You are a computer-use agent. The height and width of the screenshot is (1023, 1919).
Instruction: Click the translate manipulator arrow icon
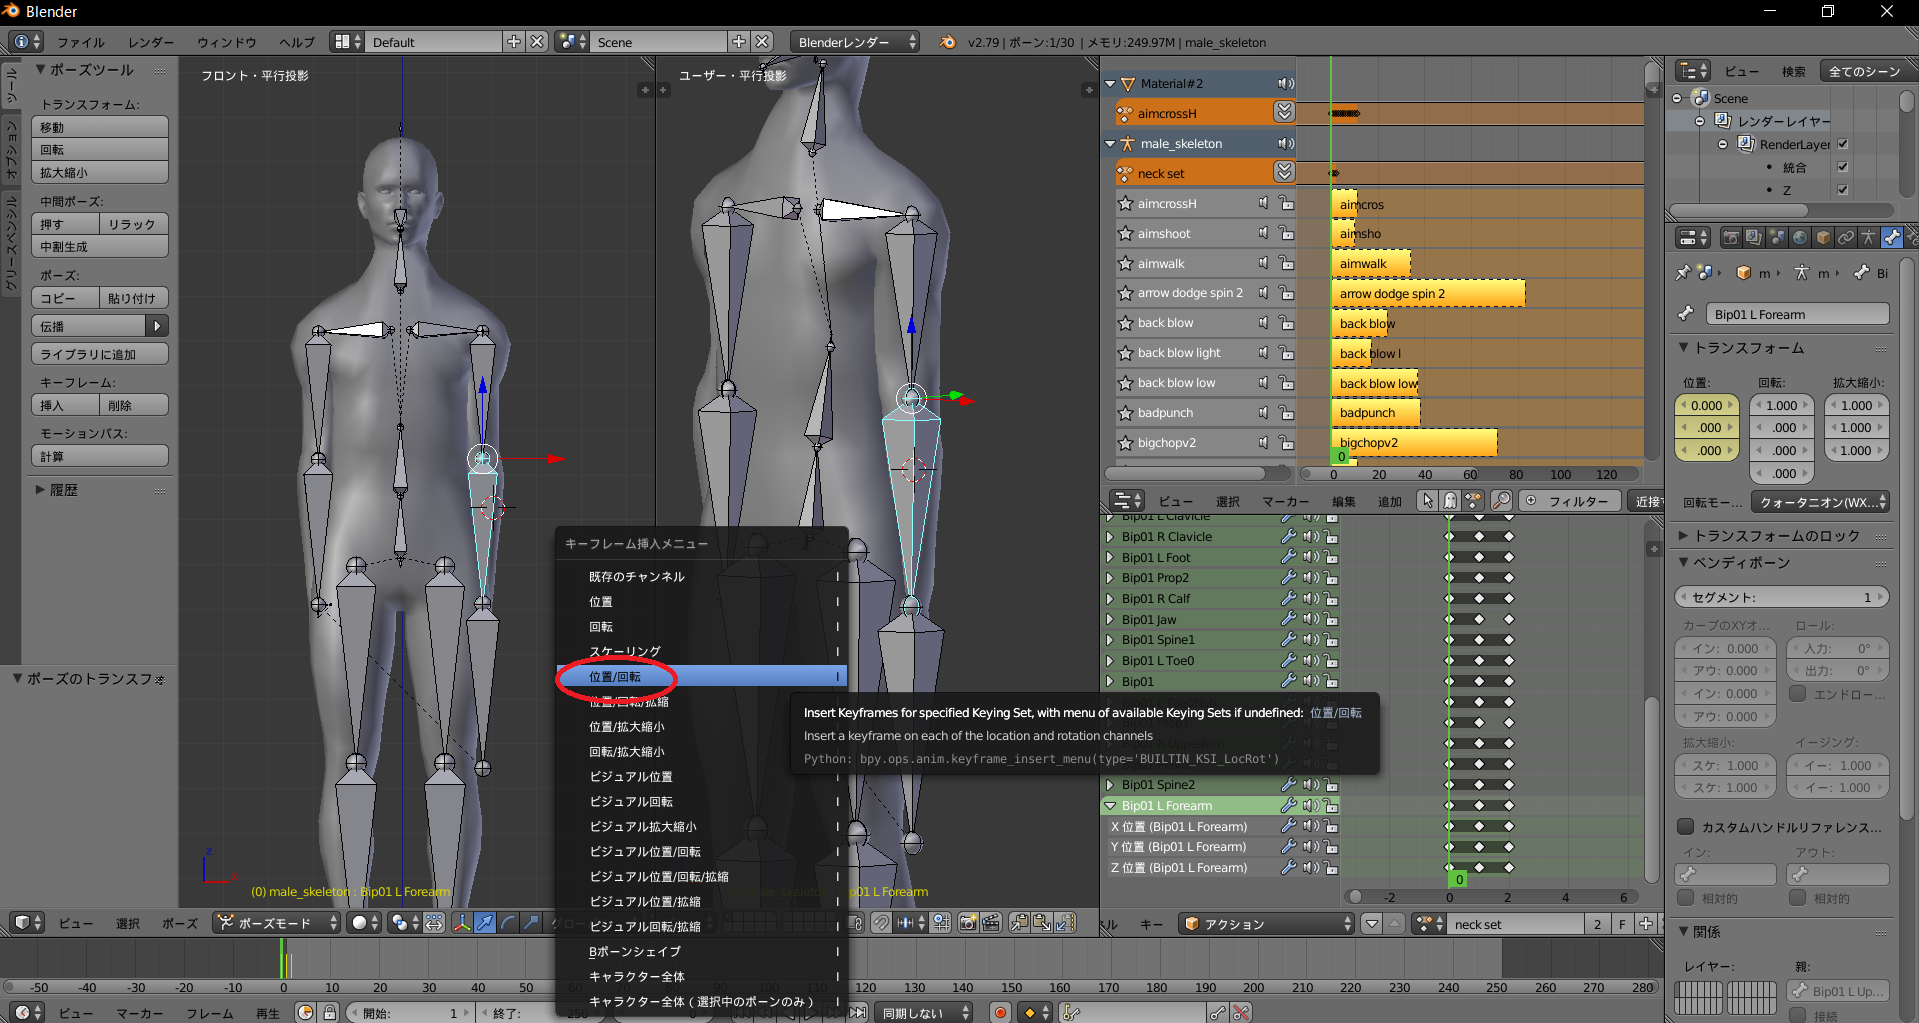point(485,923)
